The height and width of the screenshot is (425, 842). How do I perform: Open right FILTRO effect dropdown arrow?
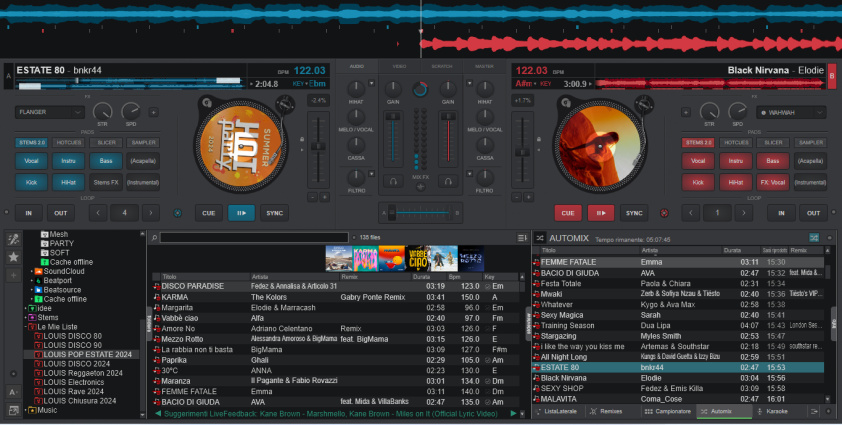pos(469,174)
